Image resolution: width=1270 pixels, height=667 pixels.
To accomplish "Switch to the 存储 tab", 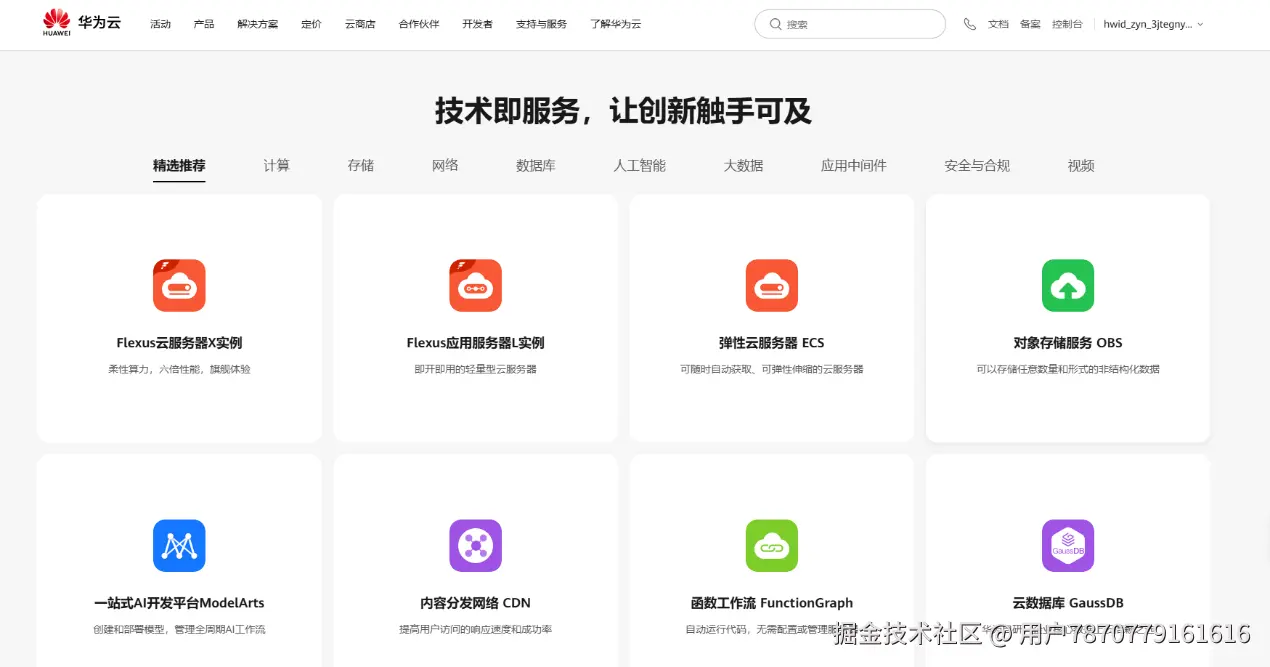I will (x=361, y=166).
